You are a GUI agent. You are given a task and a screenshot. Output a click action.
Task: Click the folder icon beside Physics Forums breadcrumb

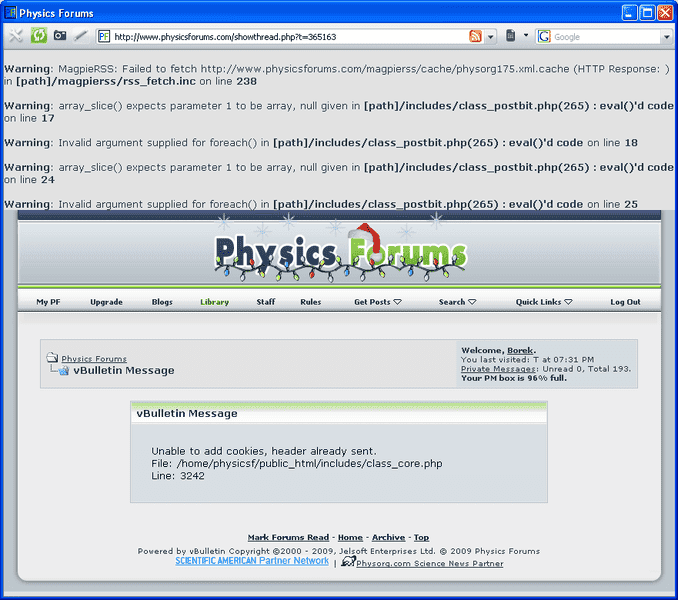click(52, 357)
